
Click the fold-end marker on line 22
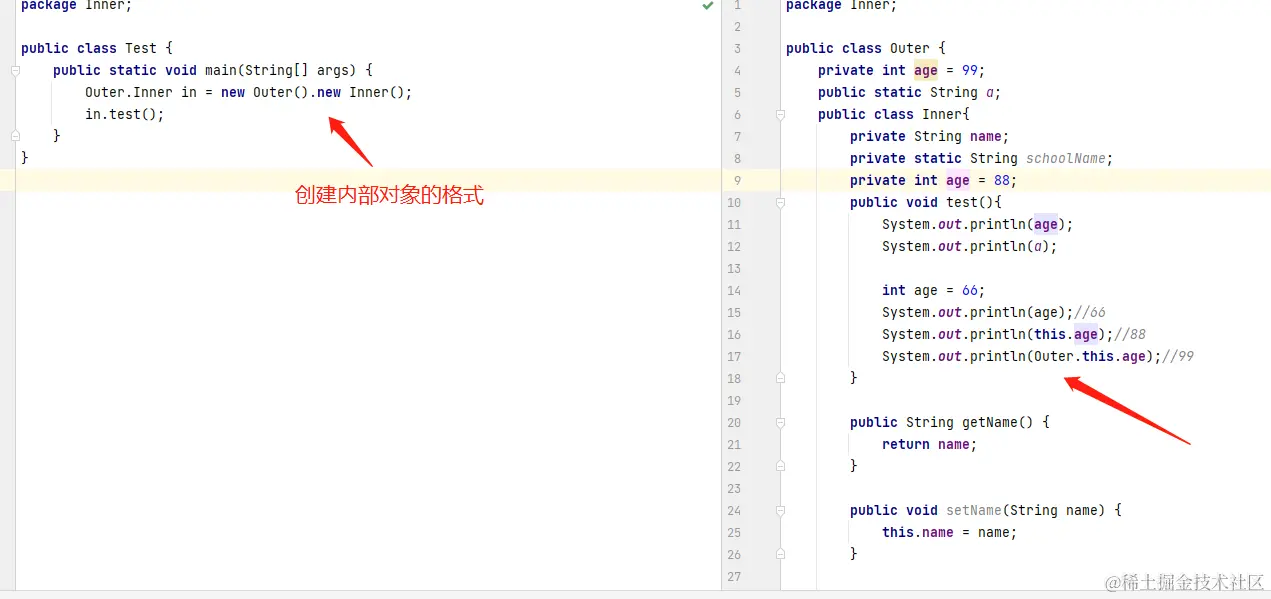click(780, 466)
